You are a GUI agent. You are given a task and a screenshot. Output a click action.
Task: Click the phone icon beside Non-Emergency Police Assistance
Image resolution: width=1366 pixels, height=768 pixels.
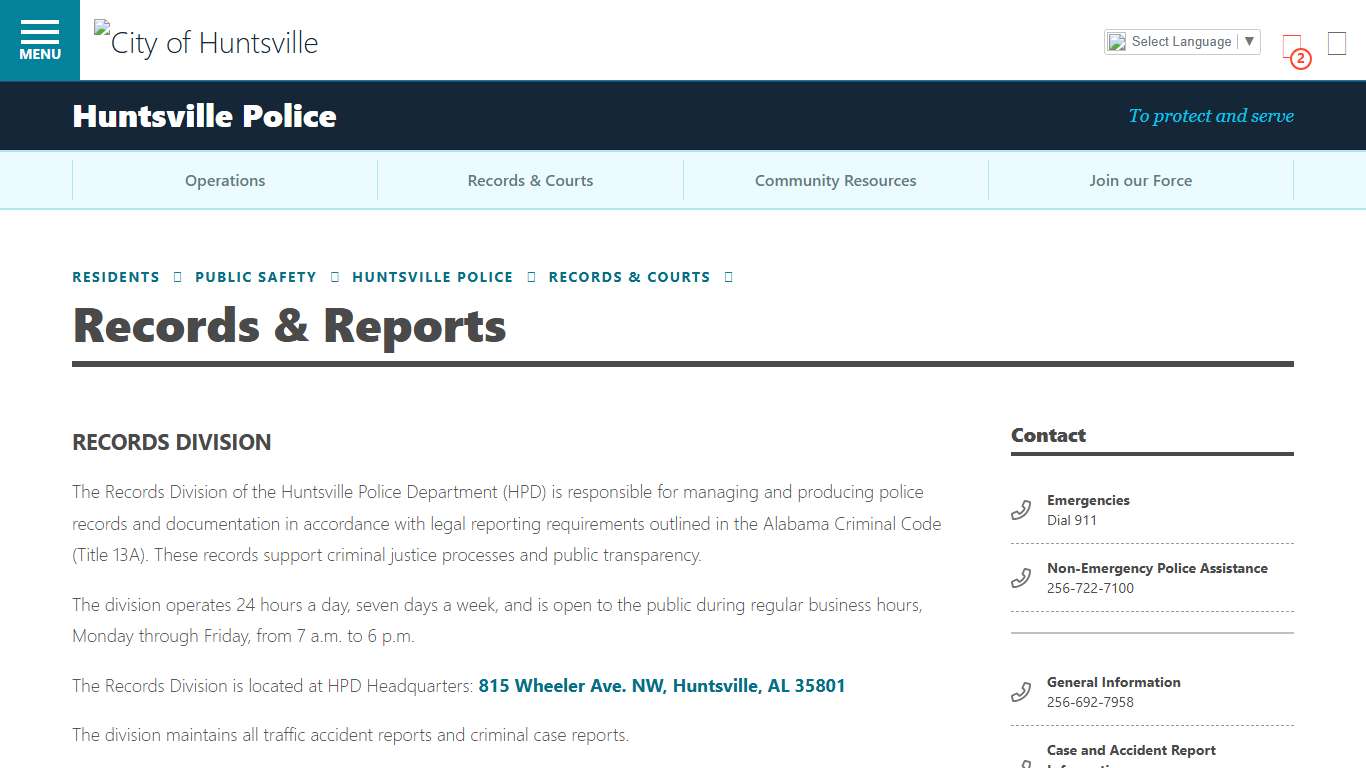(1020, 577)
